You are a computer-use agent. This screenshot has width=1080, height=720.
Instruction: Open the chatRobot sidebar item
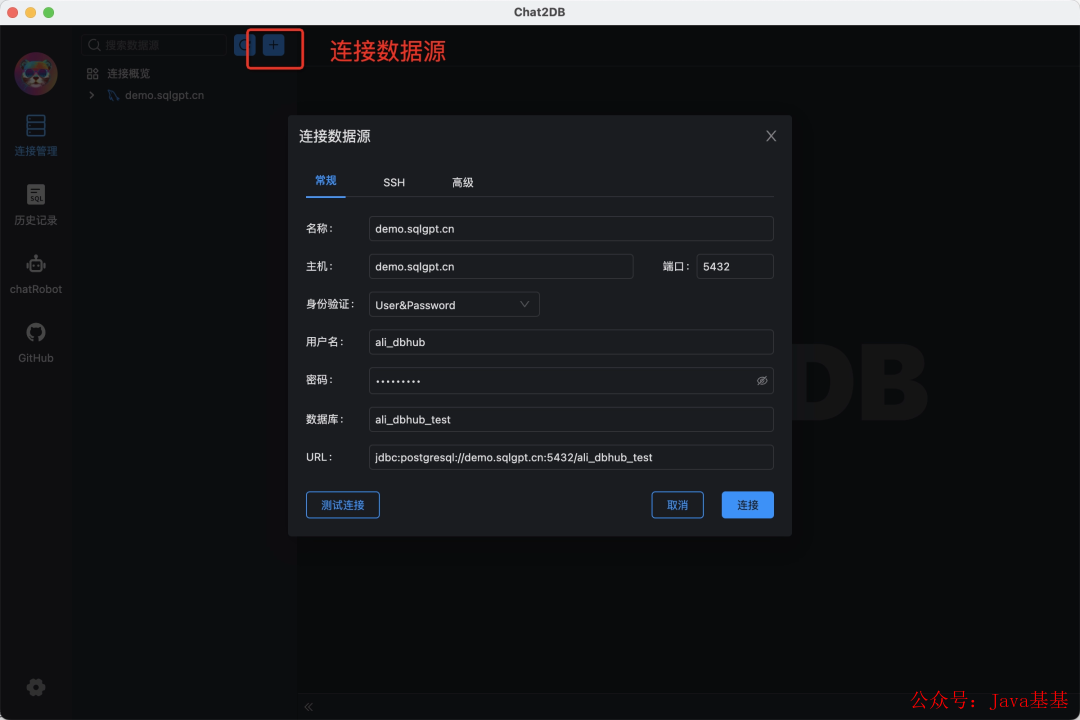36,274
